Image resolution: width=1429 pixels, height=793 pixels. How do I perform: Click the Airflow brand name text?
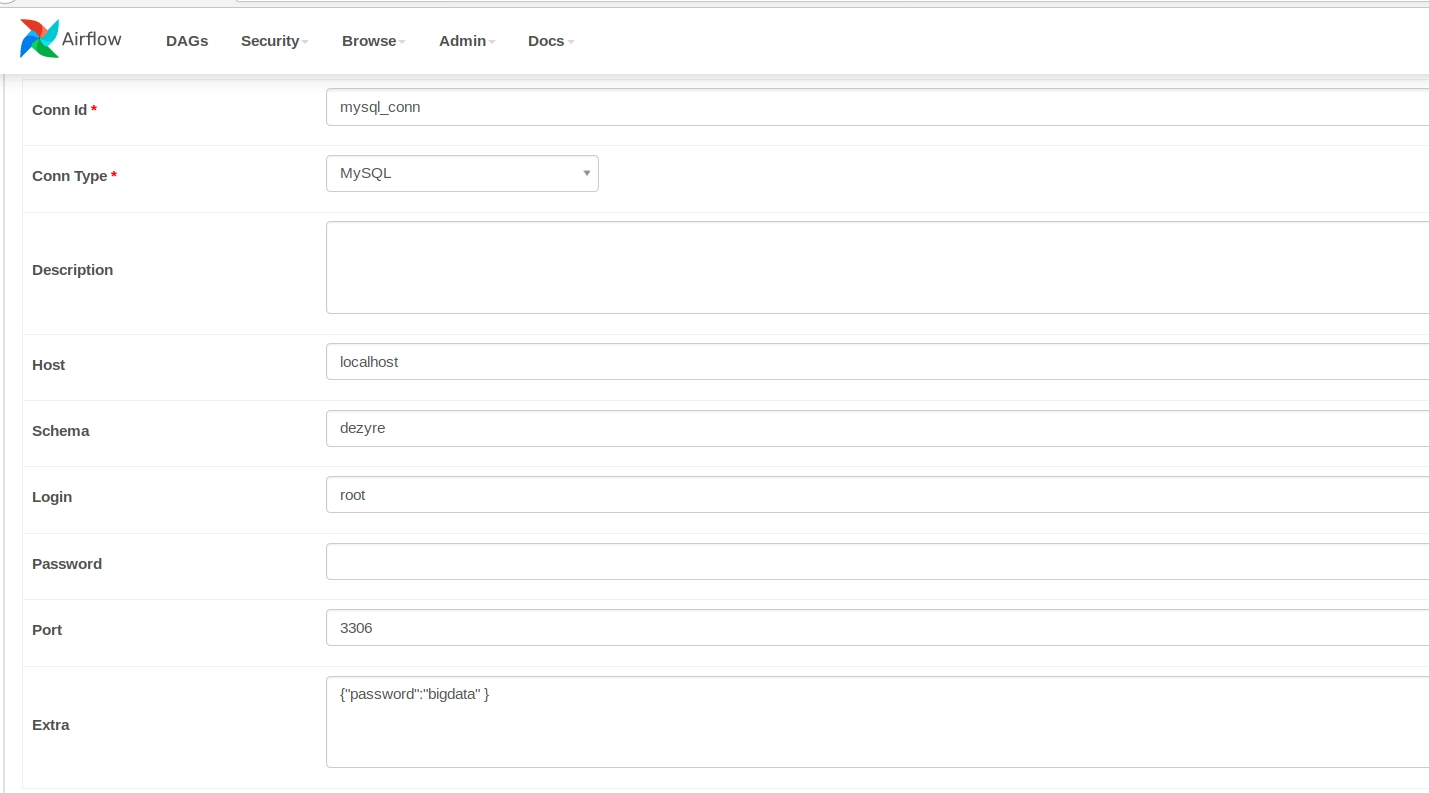[92, 39]
